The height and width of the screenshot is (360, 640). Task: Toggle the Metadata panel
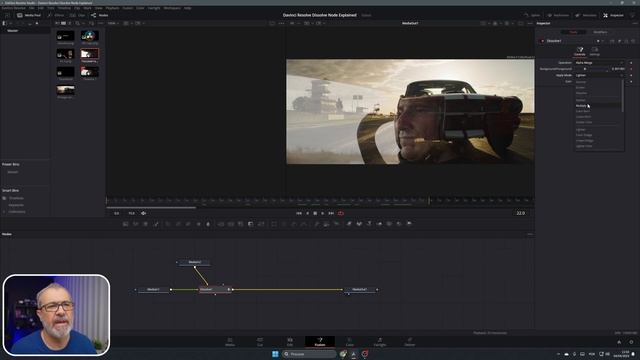(x=586, y=15)
